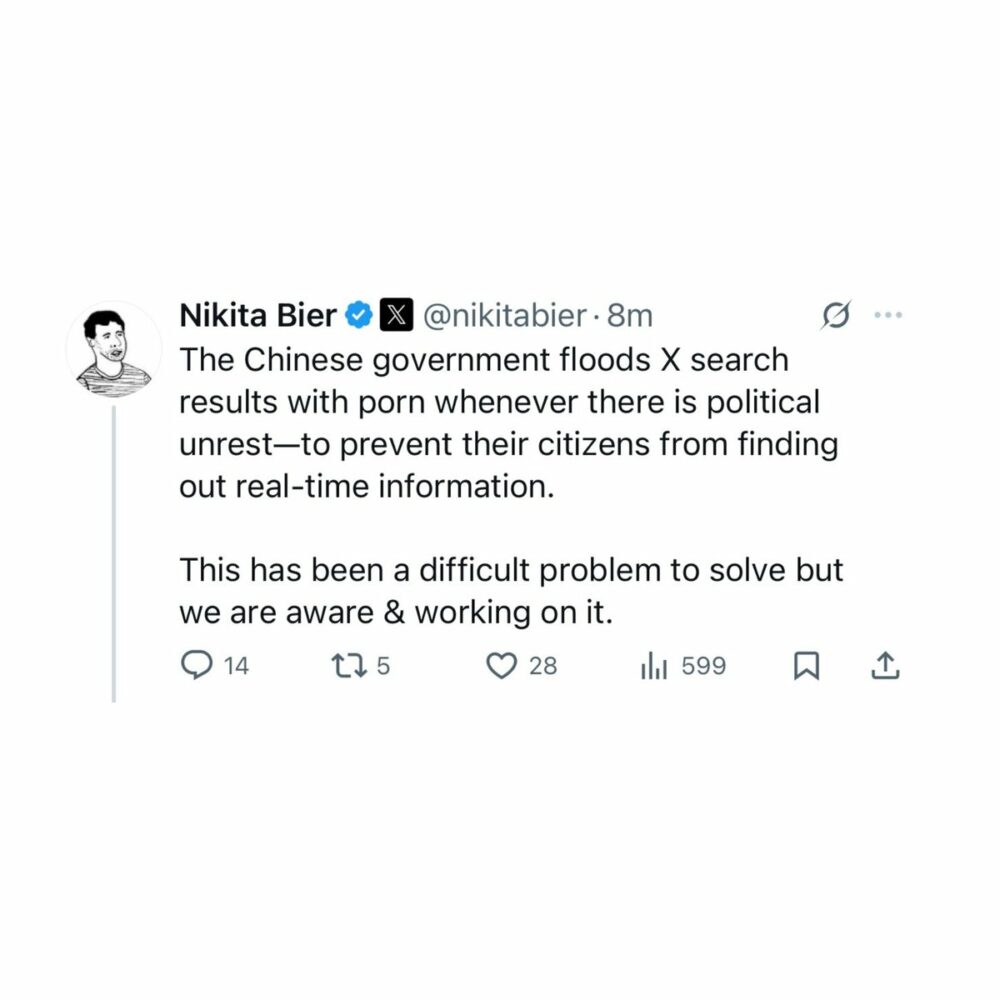Screen dimensions: 1000x1000
Task: Click the repost count 5
Action: pyautogui.click(x=384, y=666)
